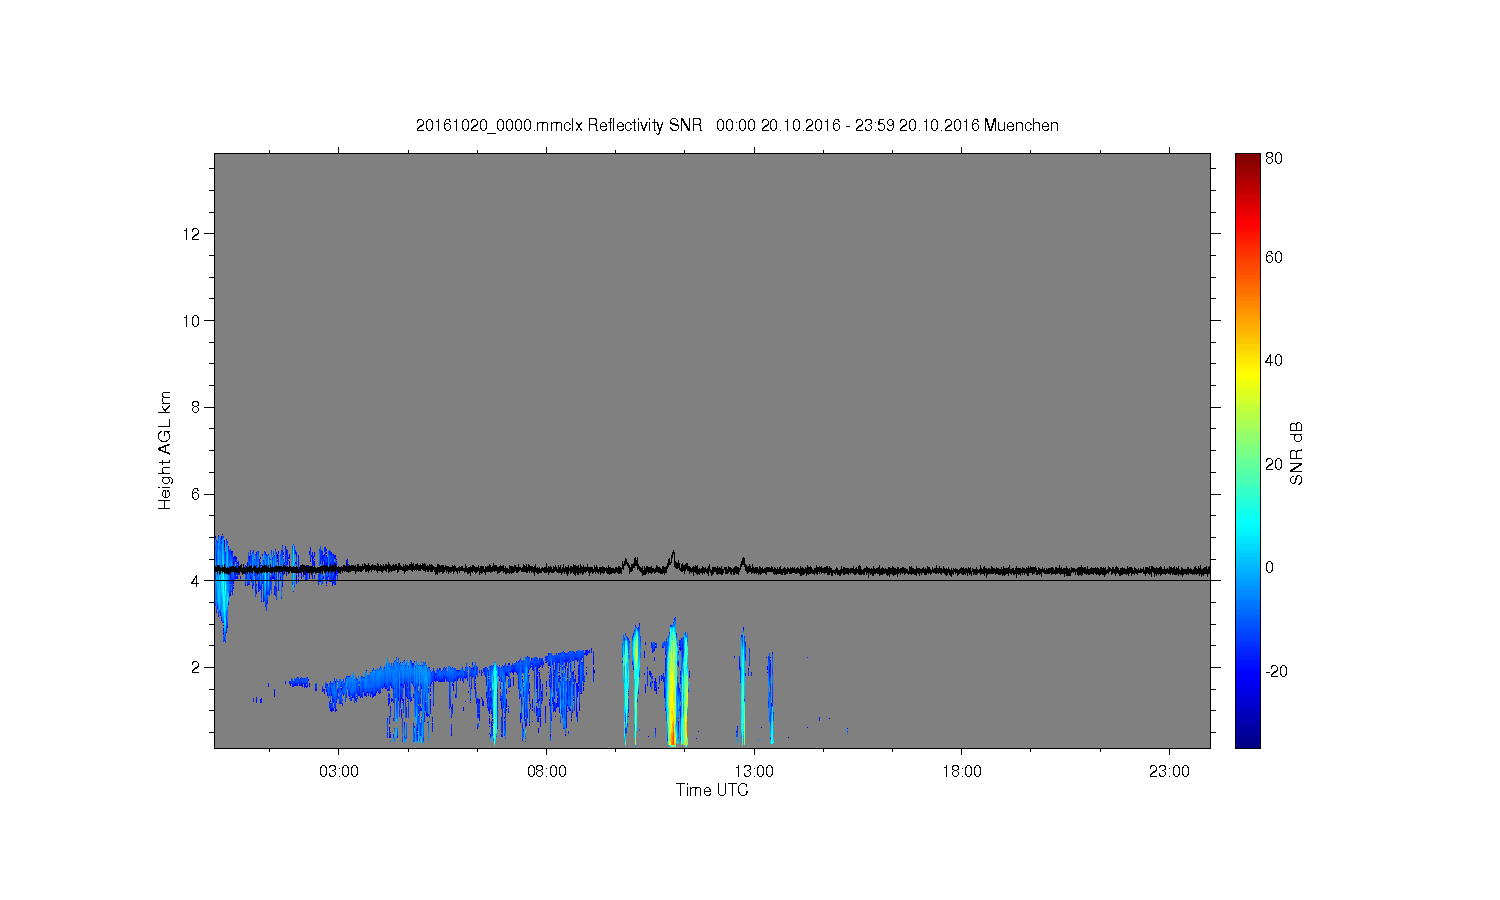Select the colorbar positive 20 value
The image size is (1500, 900).
[1274, 464]
